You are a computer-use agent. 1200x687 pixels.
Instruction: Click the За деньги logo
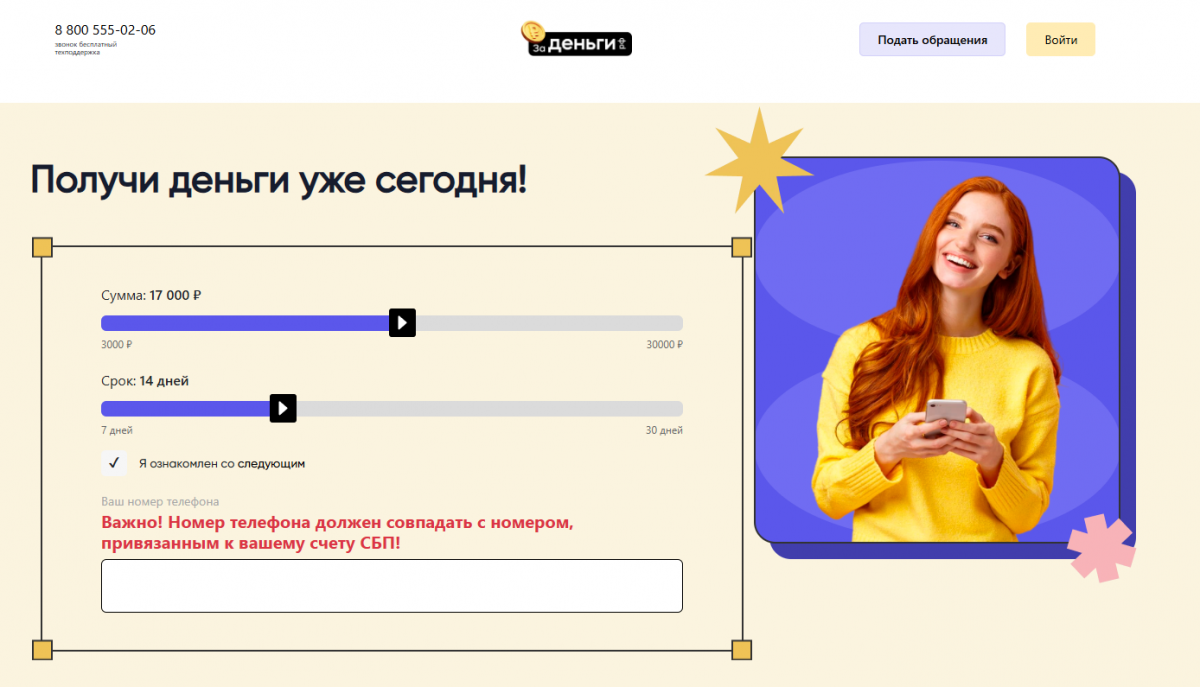click(x=576, y=39)
